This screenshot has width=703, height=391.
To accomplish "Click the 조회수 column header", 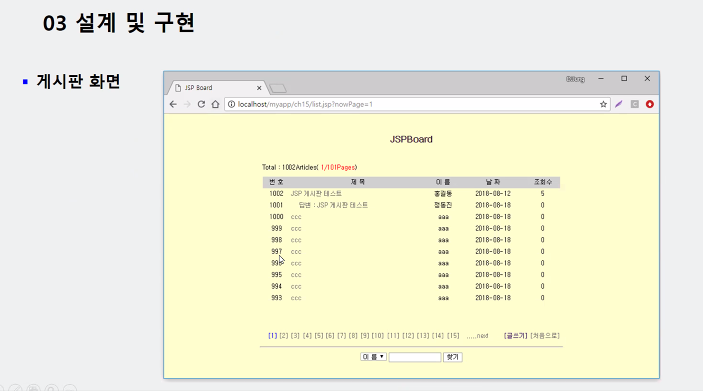I will point(542,182).
